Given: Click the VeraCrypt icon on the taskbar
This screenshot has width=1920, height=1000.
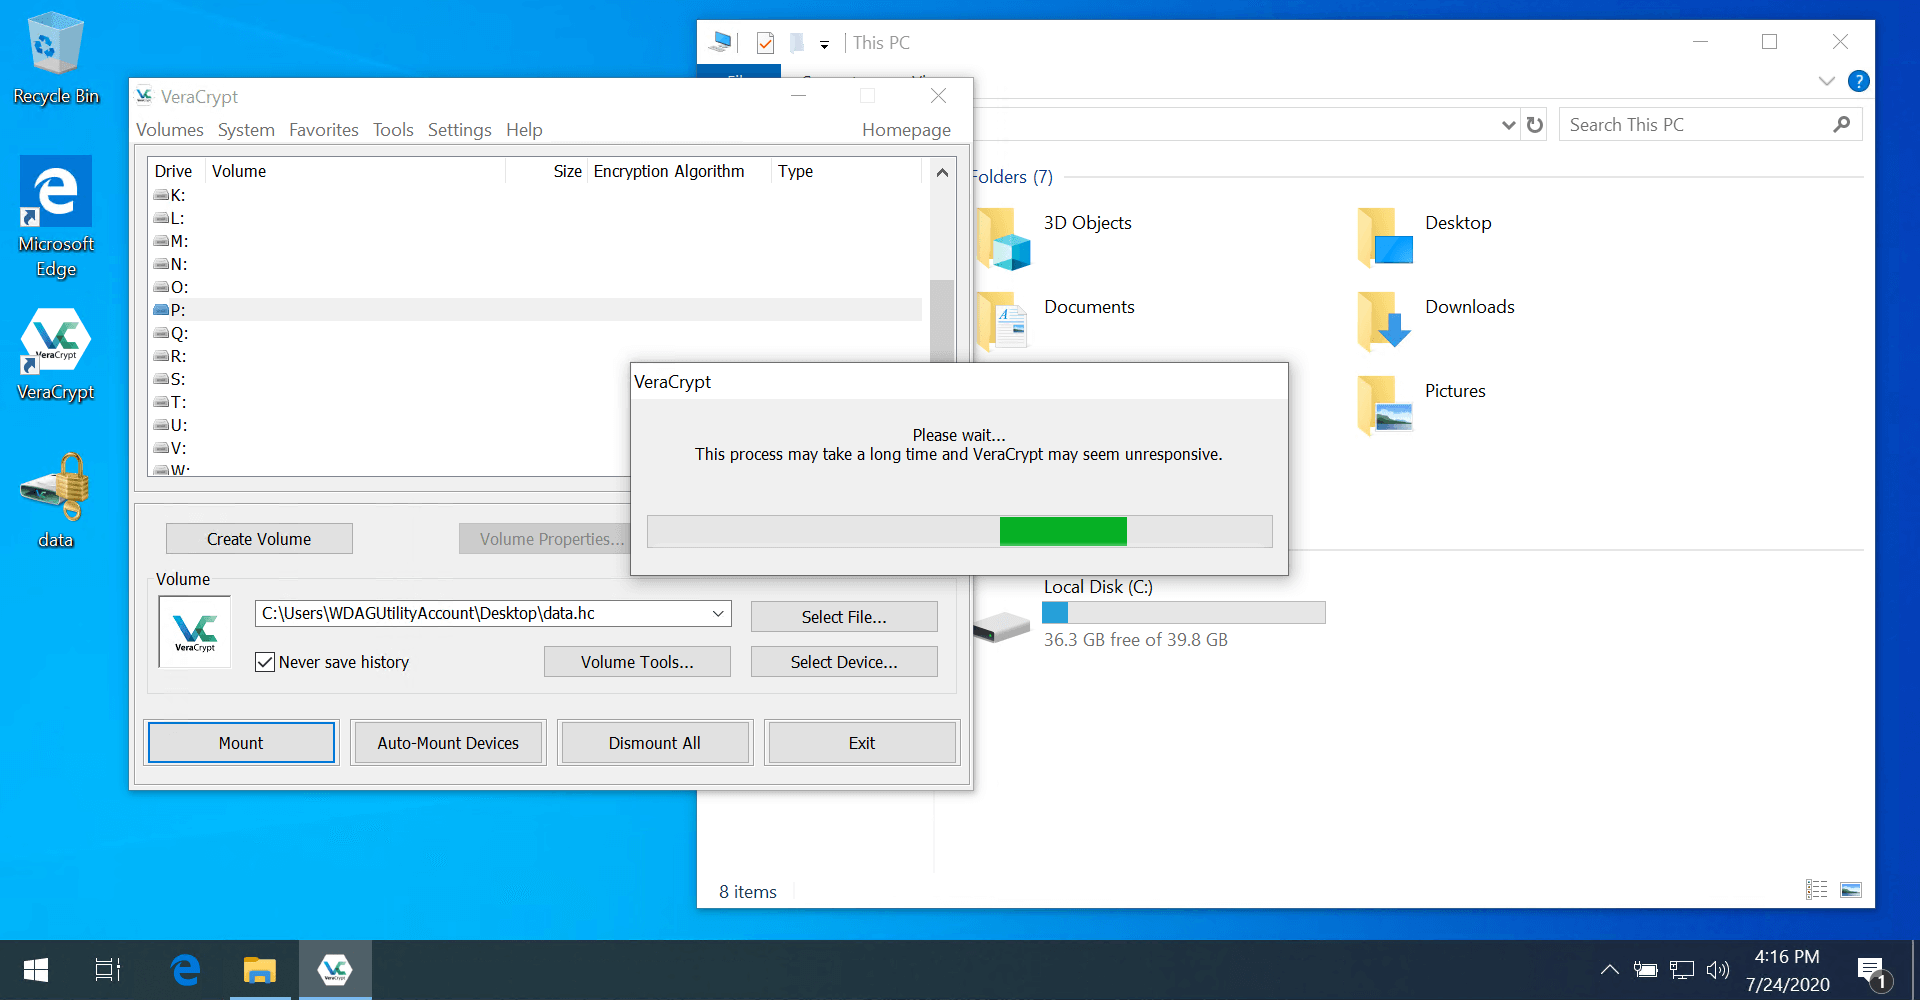Looking at the screenshot, I should 335,969.
